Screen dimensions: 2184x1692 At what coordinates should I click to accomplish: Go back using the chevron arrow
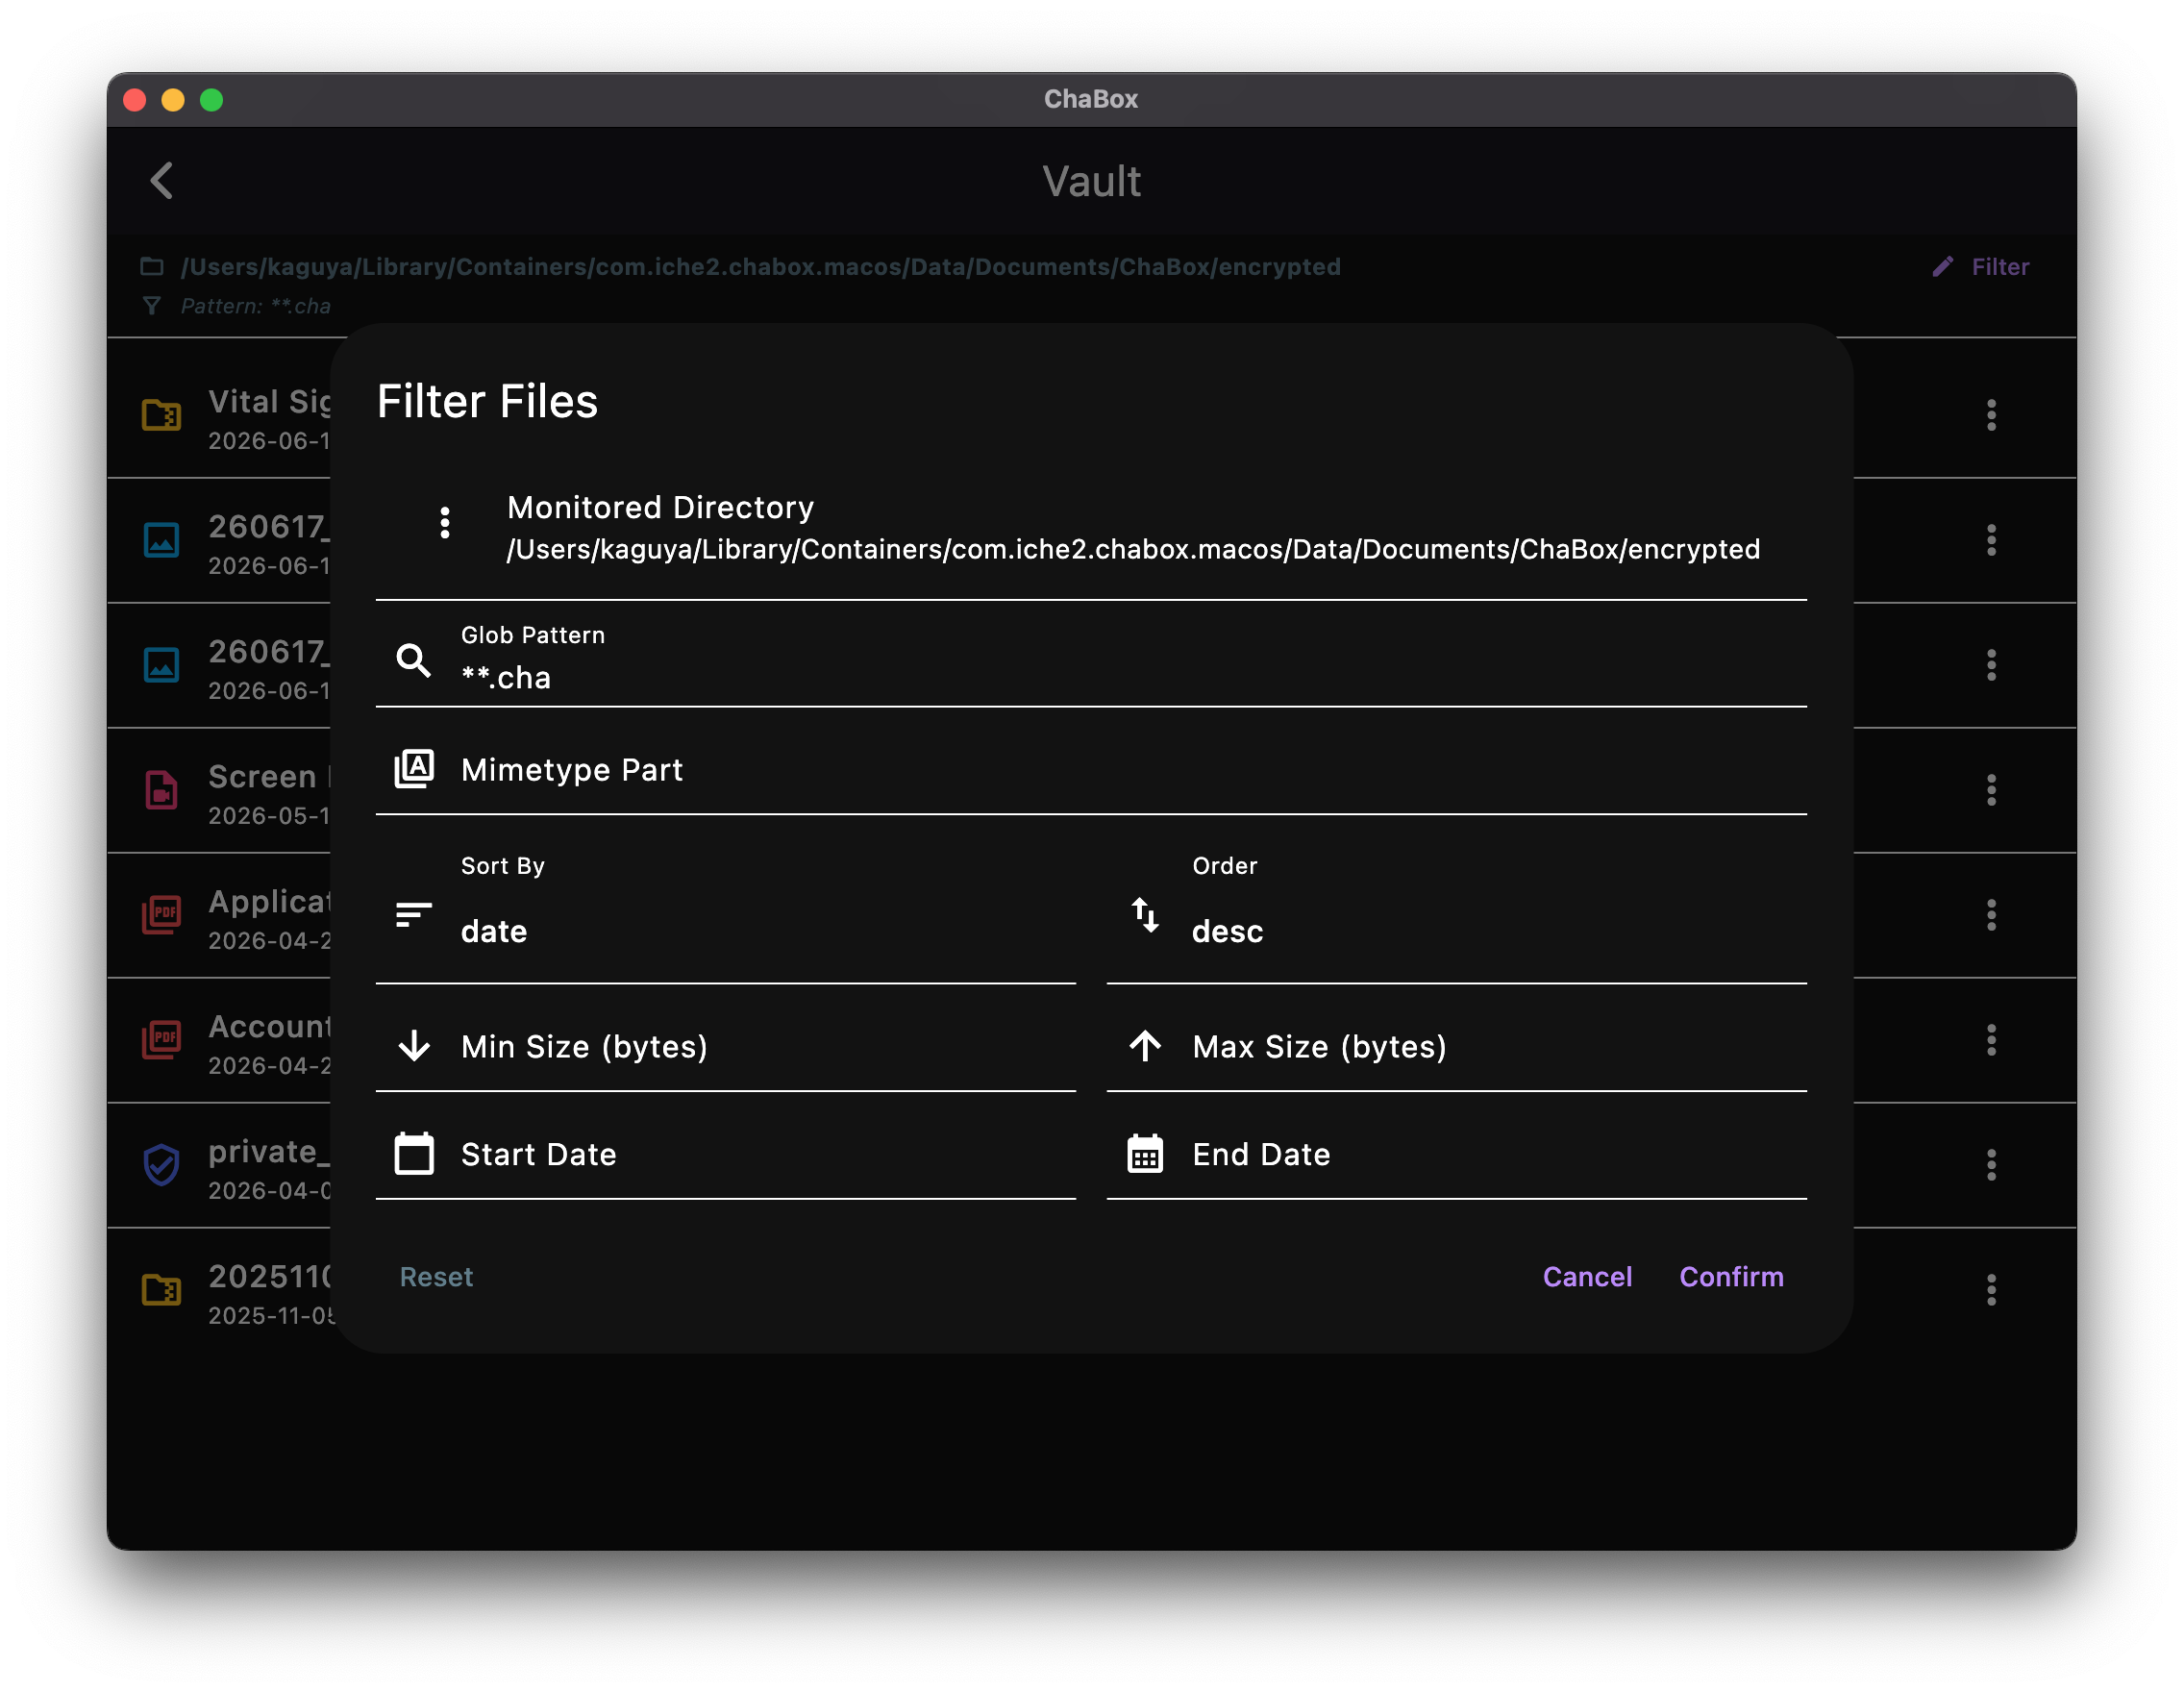pyautogui.click(x=162, y=181)
